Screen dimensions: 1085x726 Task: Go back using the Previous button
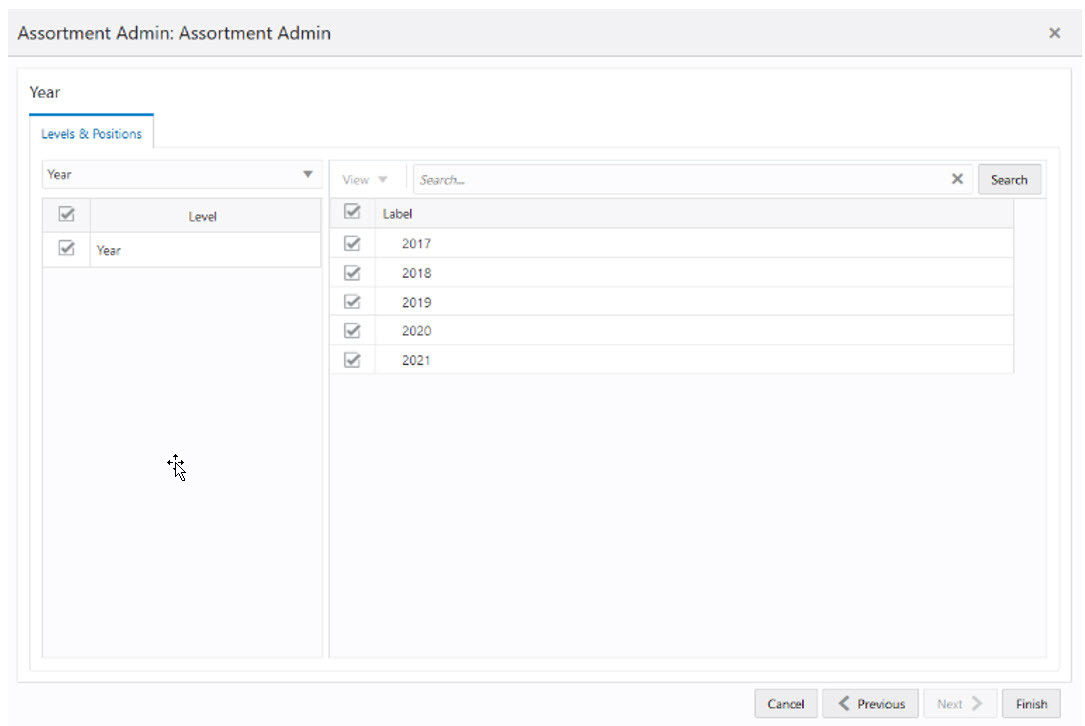(x=869, y=703)
